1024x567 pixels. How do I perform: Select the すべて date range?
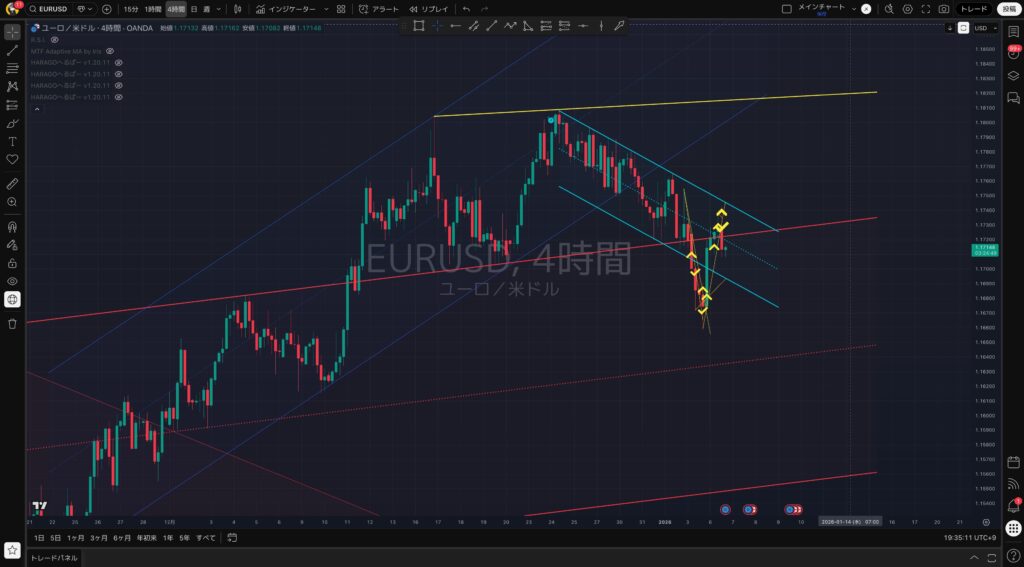[206, 538]
